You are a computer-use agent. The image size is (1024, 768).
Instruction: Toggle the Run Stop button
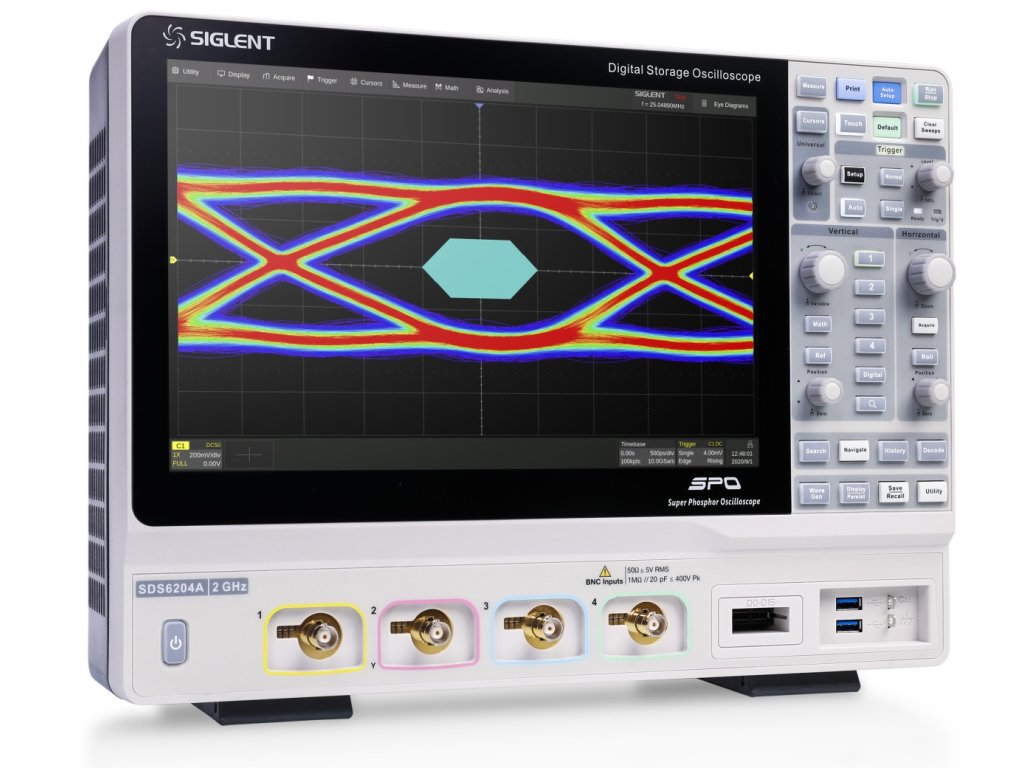coord(930,95)
